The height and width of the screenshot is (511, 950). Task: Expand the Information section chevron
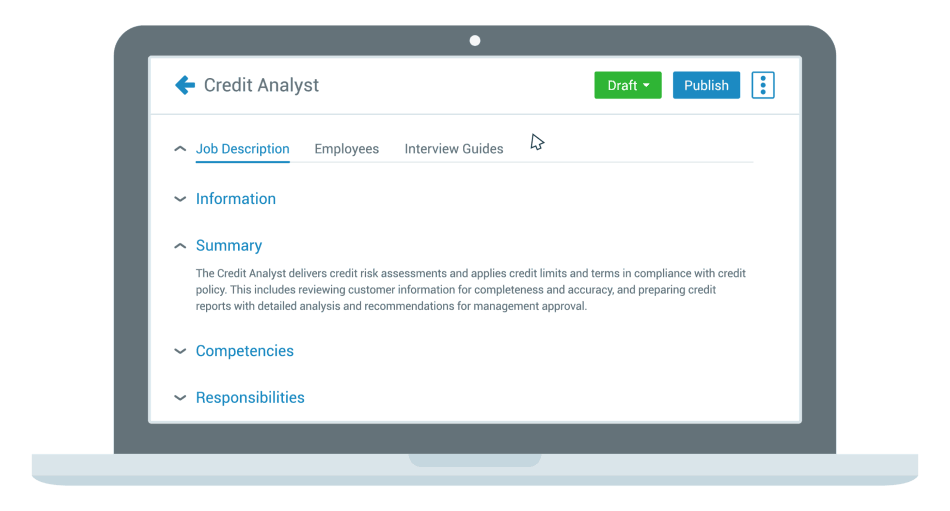click(x=180, y=199)
